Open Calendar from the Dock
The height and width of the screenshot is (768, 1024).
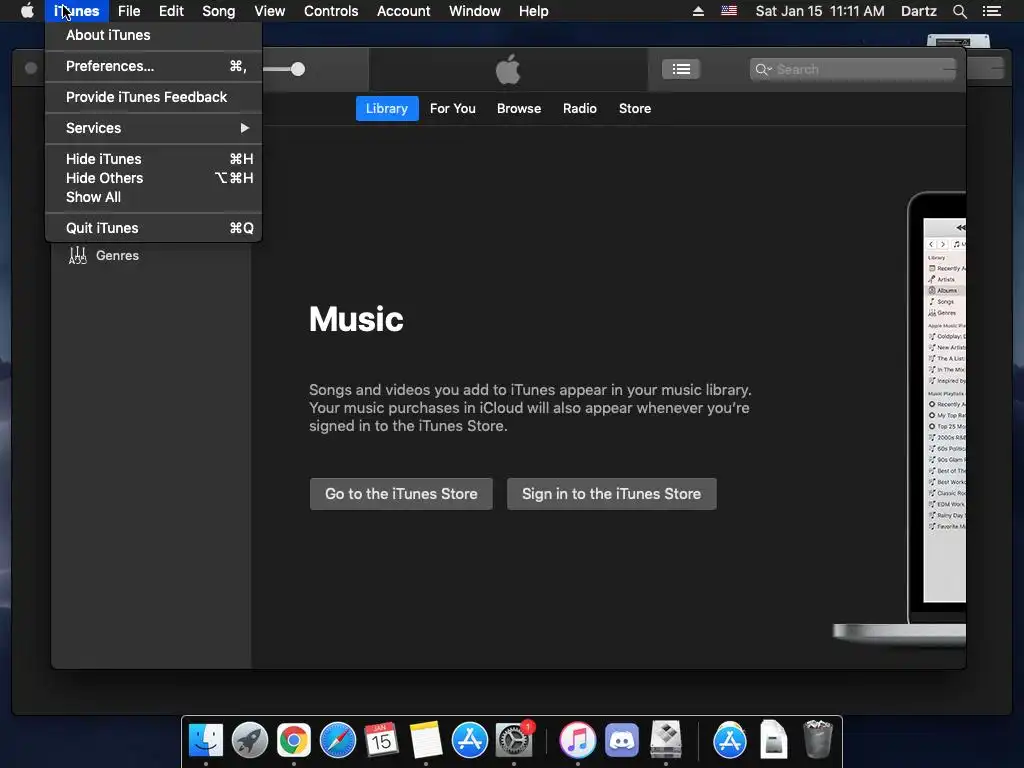381,740
